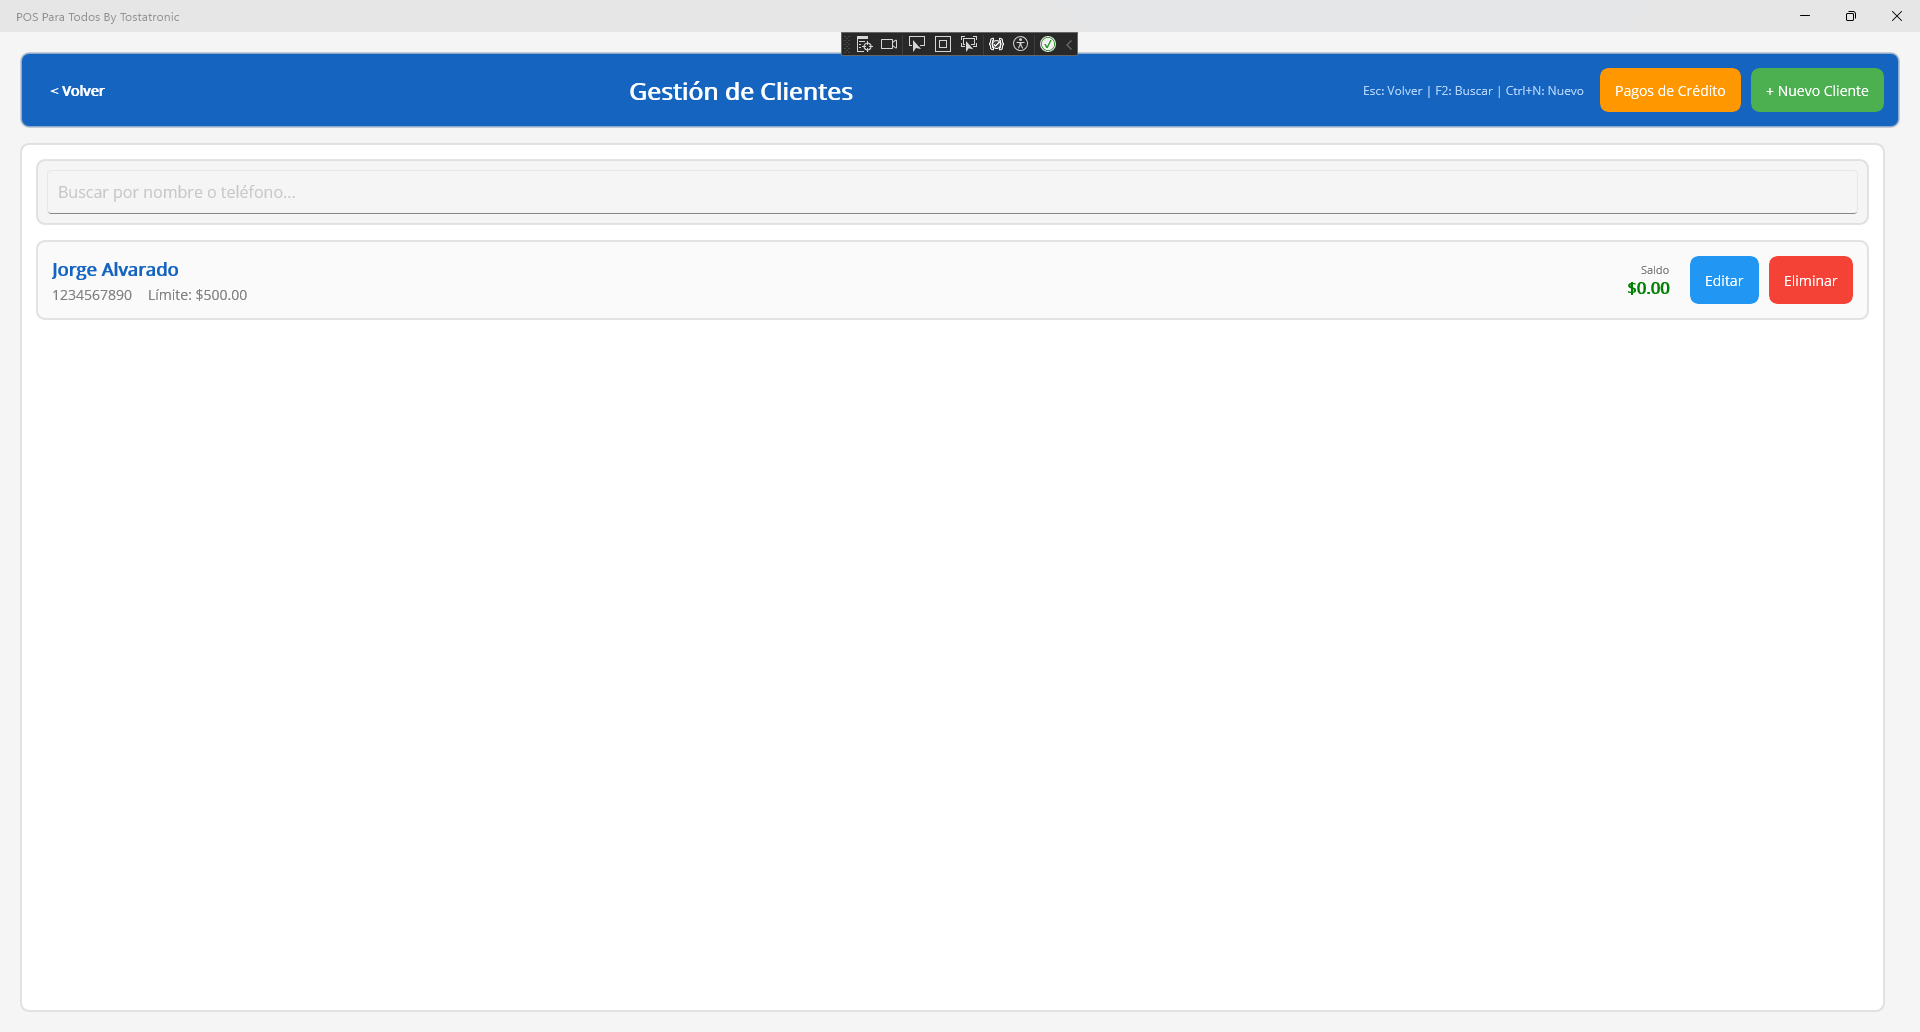The image size is (1920, 1032).
Task: Click the debug toolbar drag handle
Action: [848, 44]
